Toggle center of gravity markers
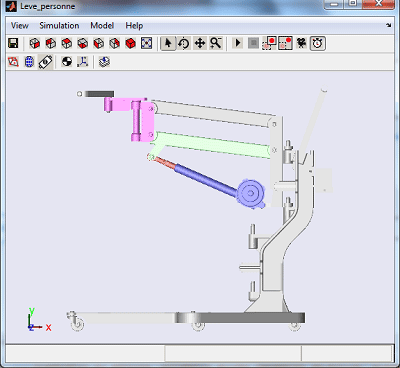400x368 pixels. [67, 62]
